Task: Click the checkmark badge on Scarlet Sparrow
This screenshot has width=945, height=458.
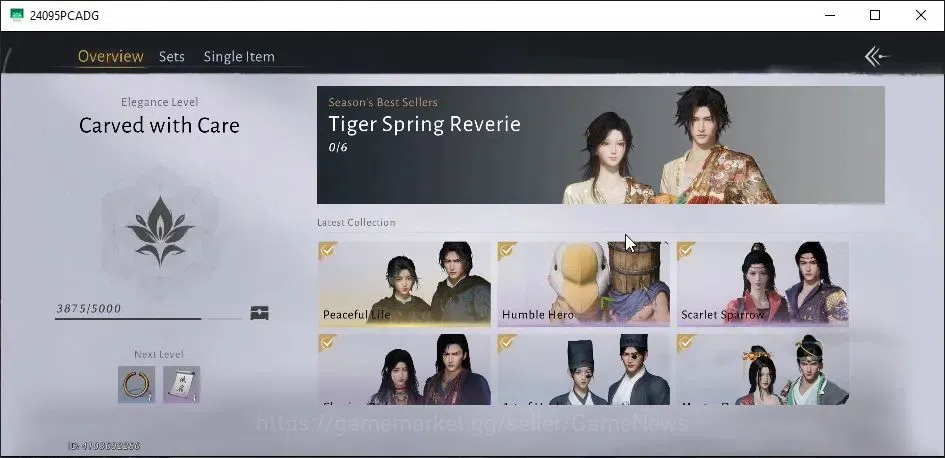Action: (x=686, y=250)
